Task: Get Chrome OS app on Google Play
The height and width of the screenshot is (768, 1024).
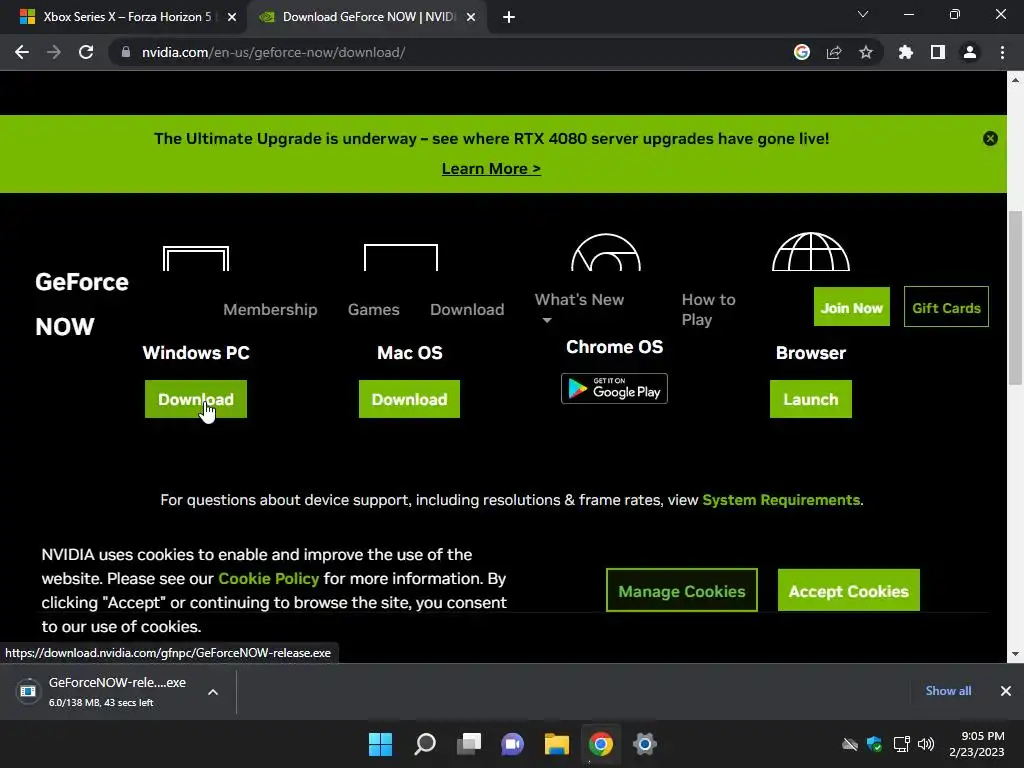Action: tap(614, 389)
